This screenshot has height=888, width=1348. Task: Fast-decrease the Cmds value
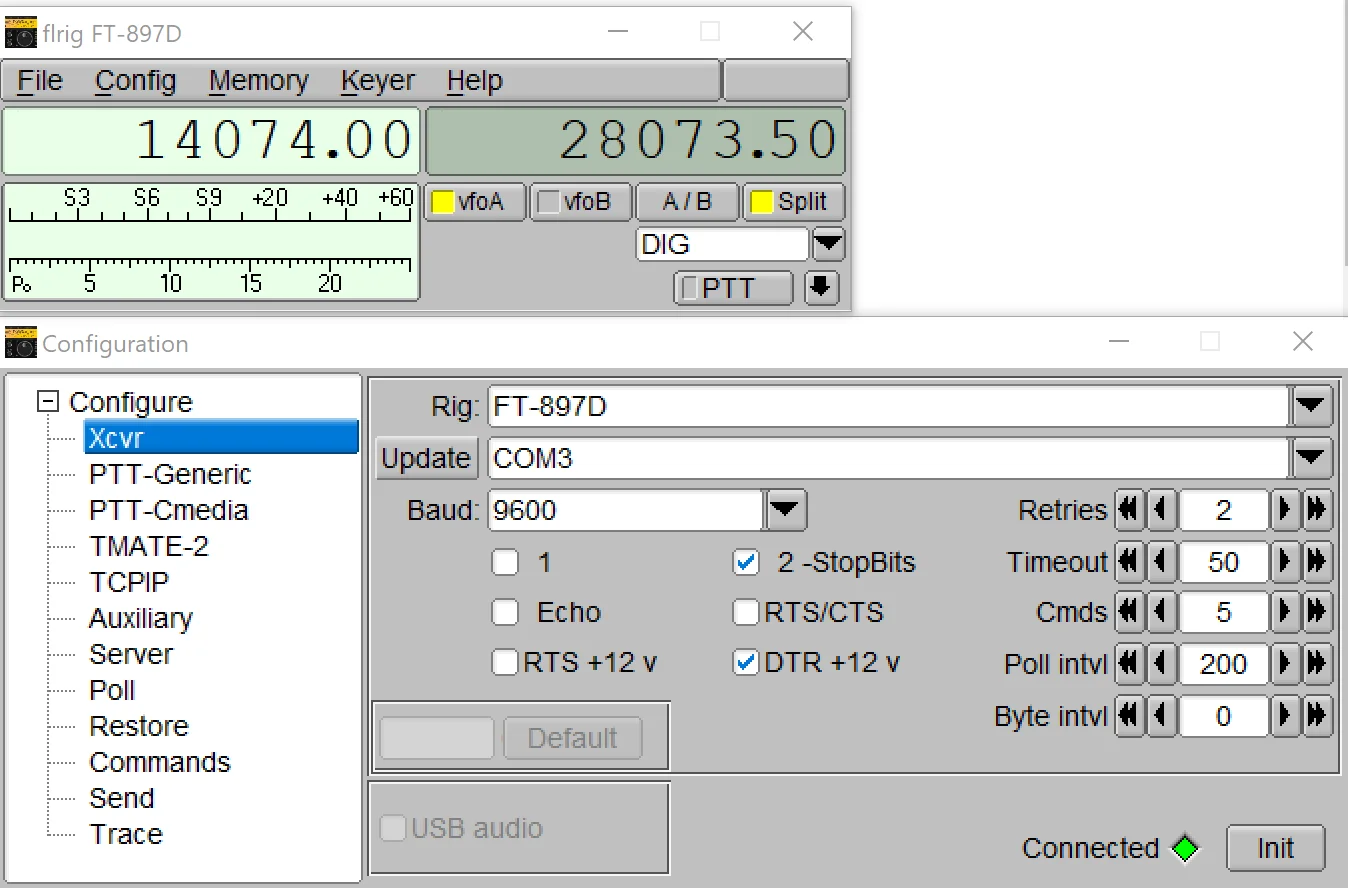[x=1129, y=612]
